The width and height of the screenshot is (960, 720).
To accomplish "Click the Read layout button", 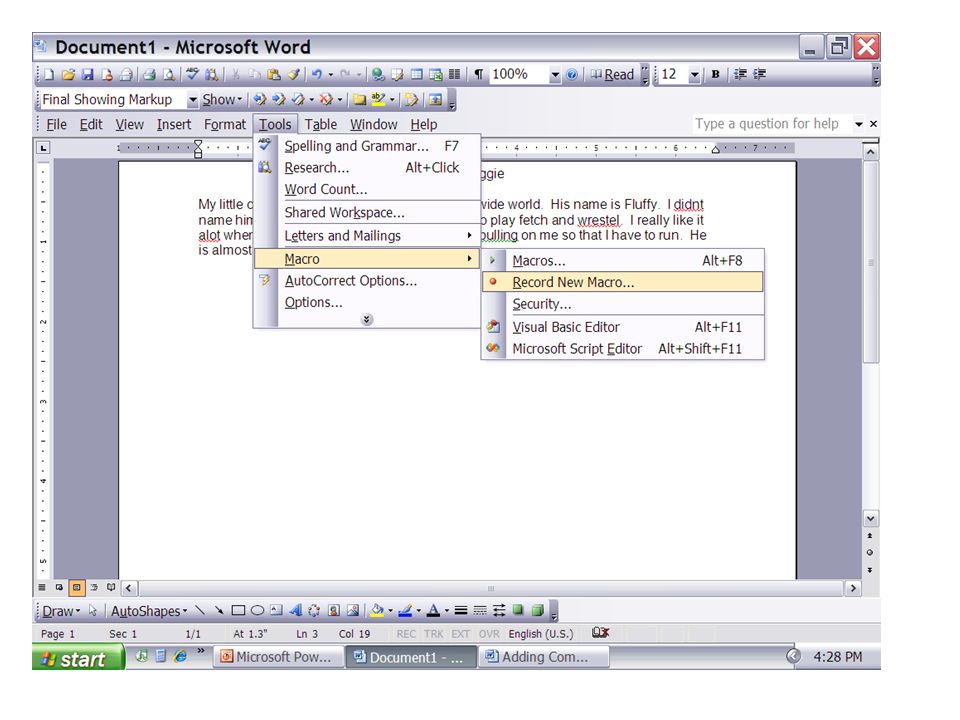I will [612, 75].
